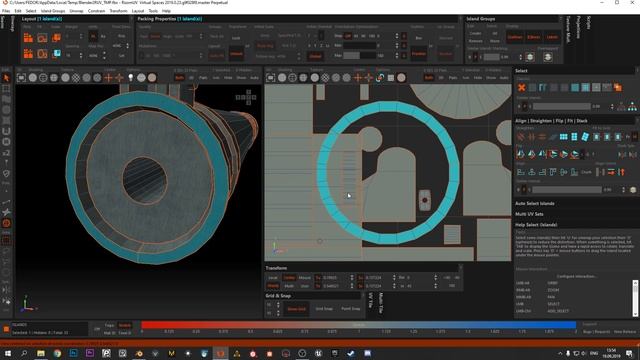
Task: Open Steam from the taskbar
Action: coord(351,353)
